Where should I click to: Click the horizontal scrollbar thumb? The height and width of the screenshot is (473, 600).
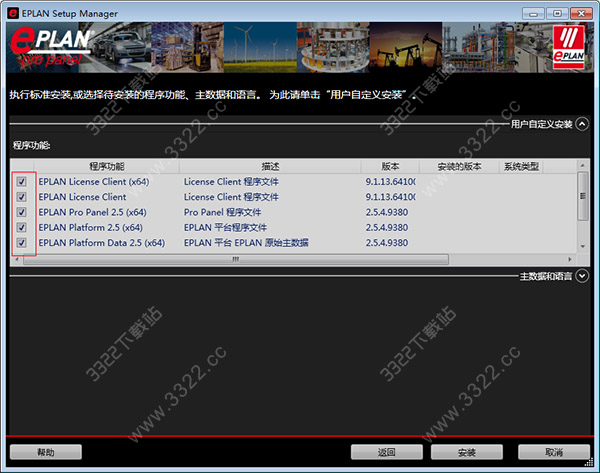236,259
